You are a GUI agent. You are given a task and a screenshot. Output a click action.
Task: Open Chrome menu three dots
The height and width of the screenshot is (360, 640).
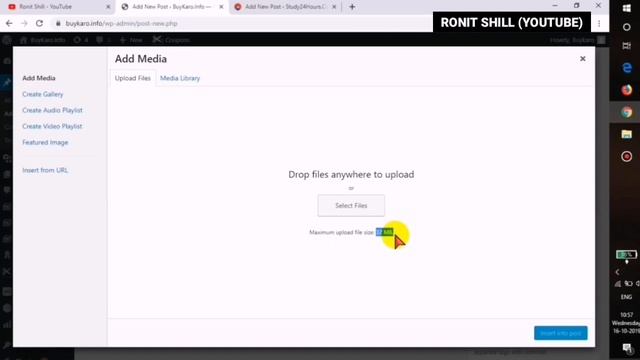point(599,24)
